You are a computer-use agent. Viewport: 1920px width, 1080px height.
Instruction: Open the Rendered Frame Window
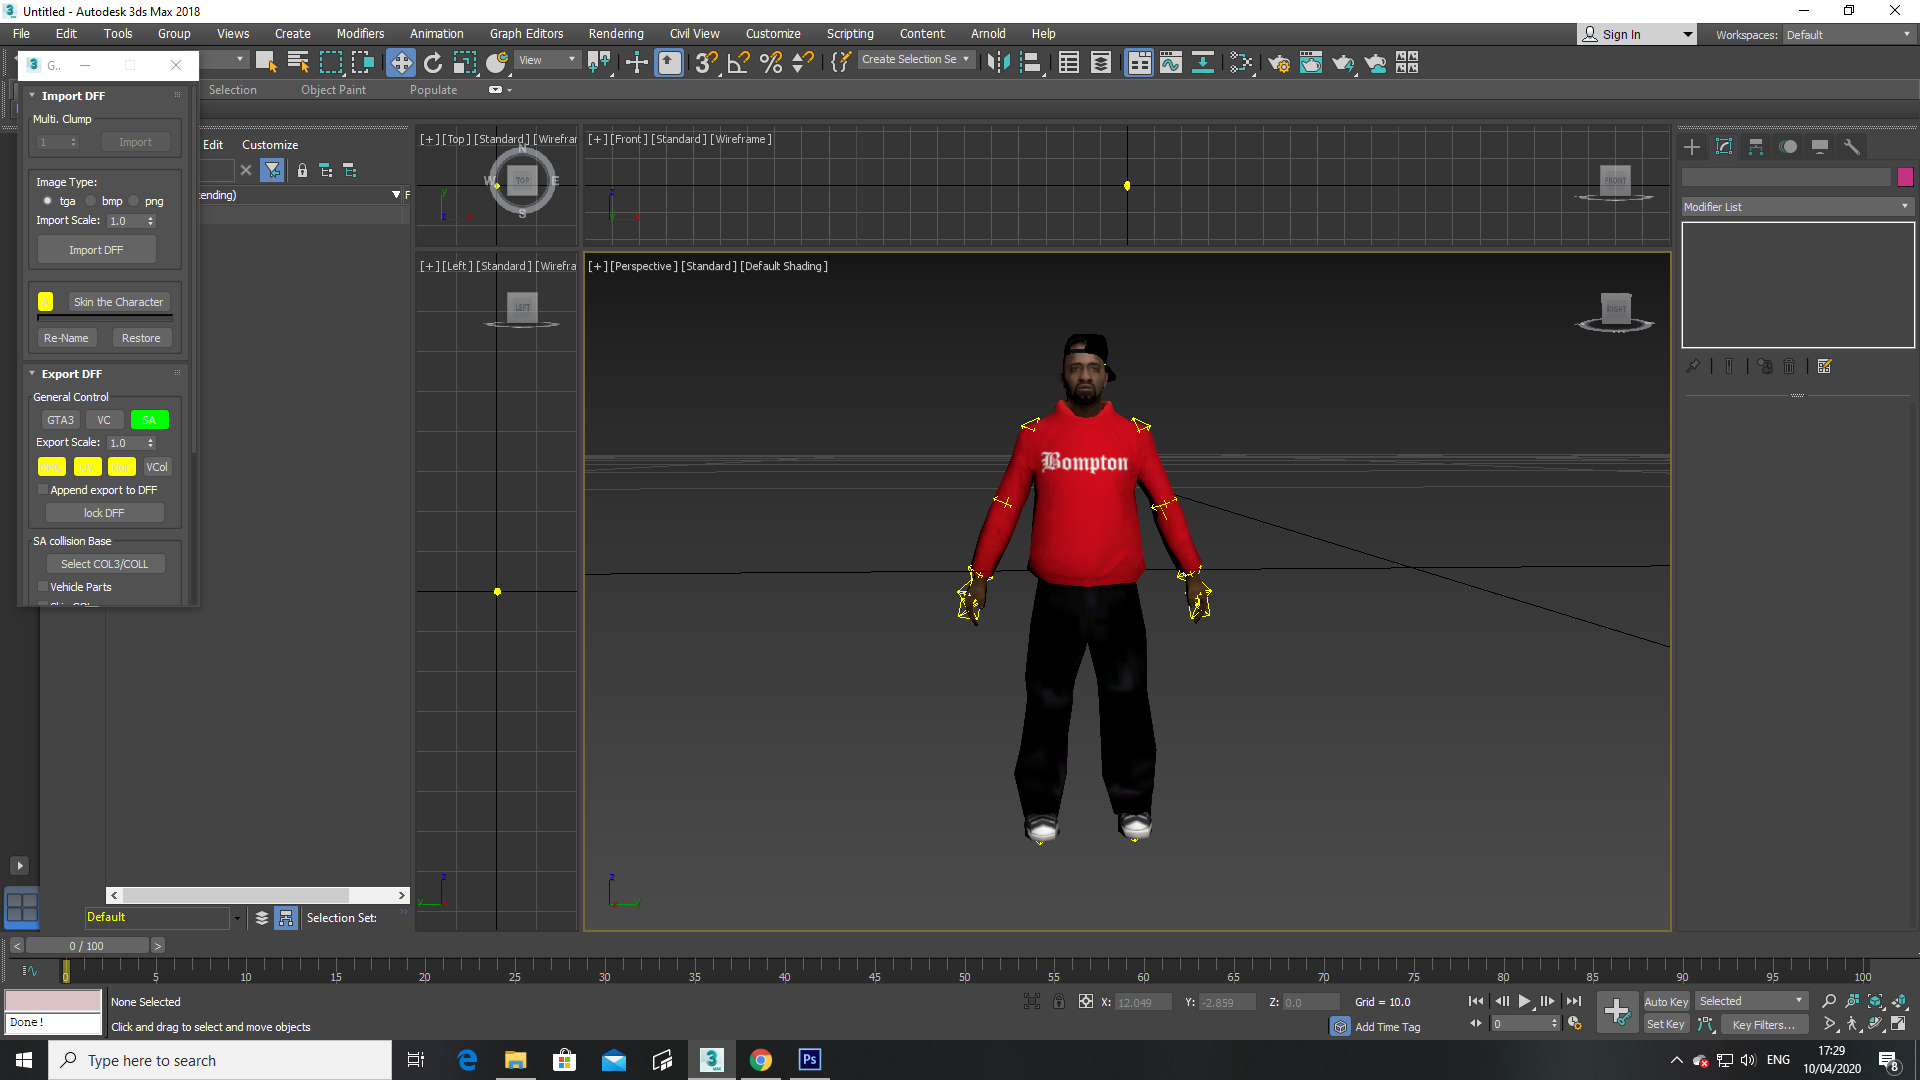tap(1311, 63)
